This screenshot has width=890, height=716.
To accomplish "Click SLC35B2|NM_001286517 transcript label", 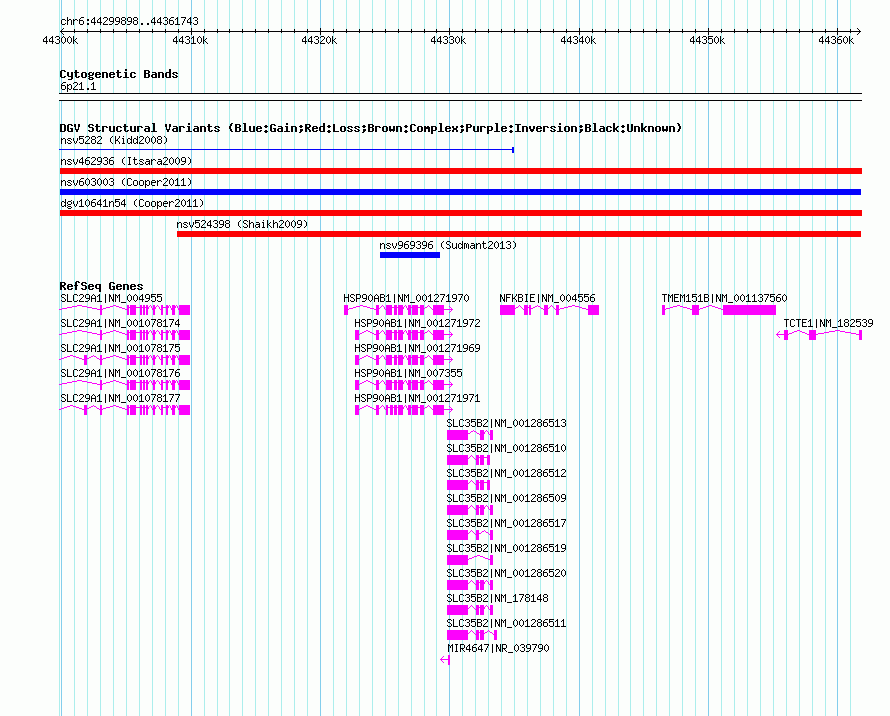I will [x=506, y=523].
